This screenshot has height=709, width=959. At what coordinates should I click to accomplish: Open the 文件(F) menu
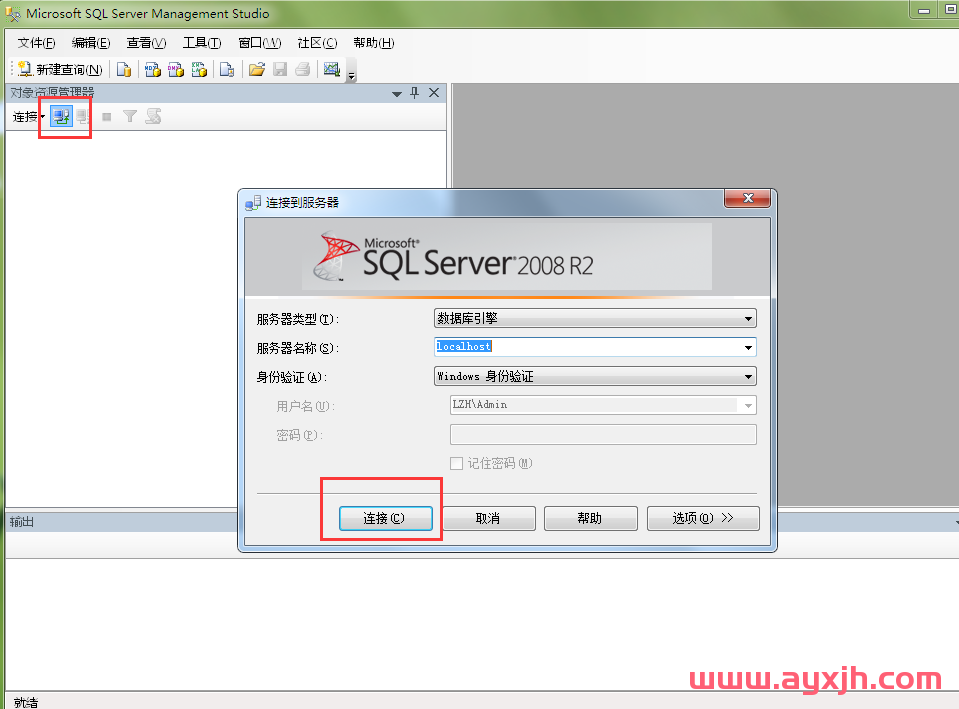tap(36, 43)
